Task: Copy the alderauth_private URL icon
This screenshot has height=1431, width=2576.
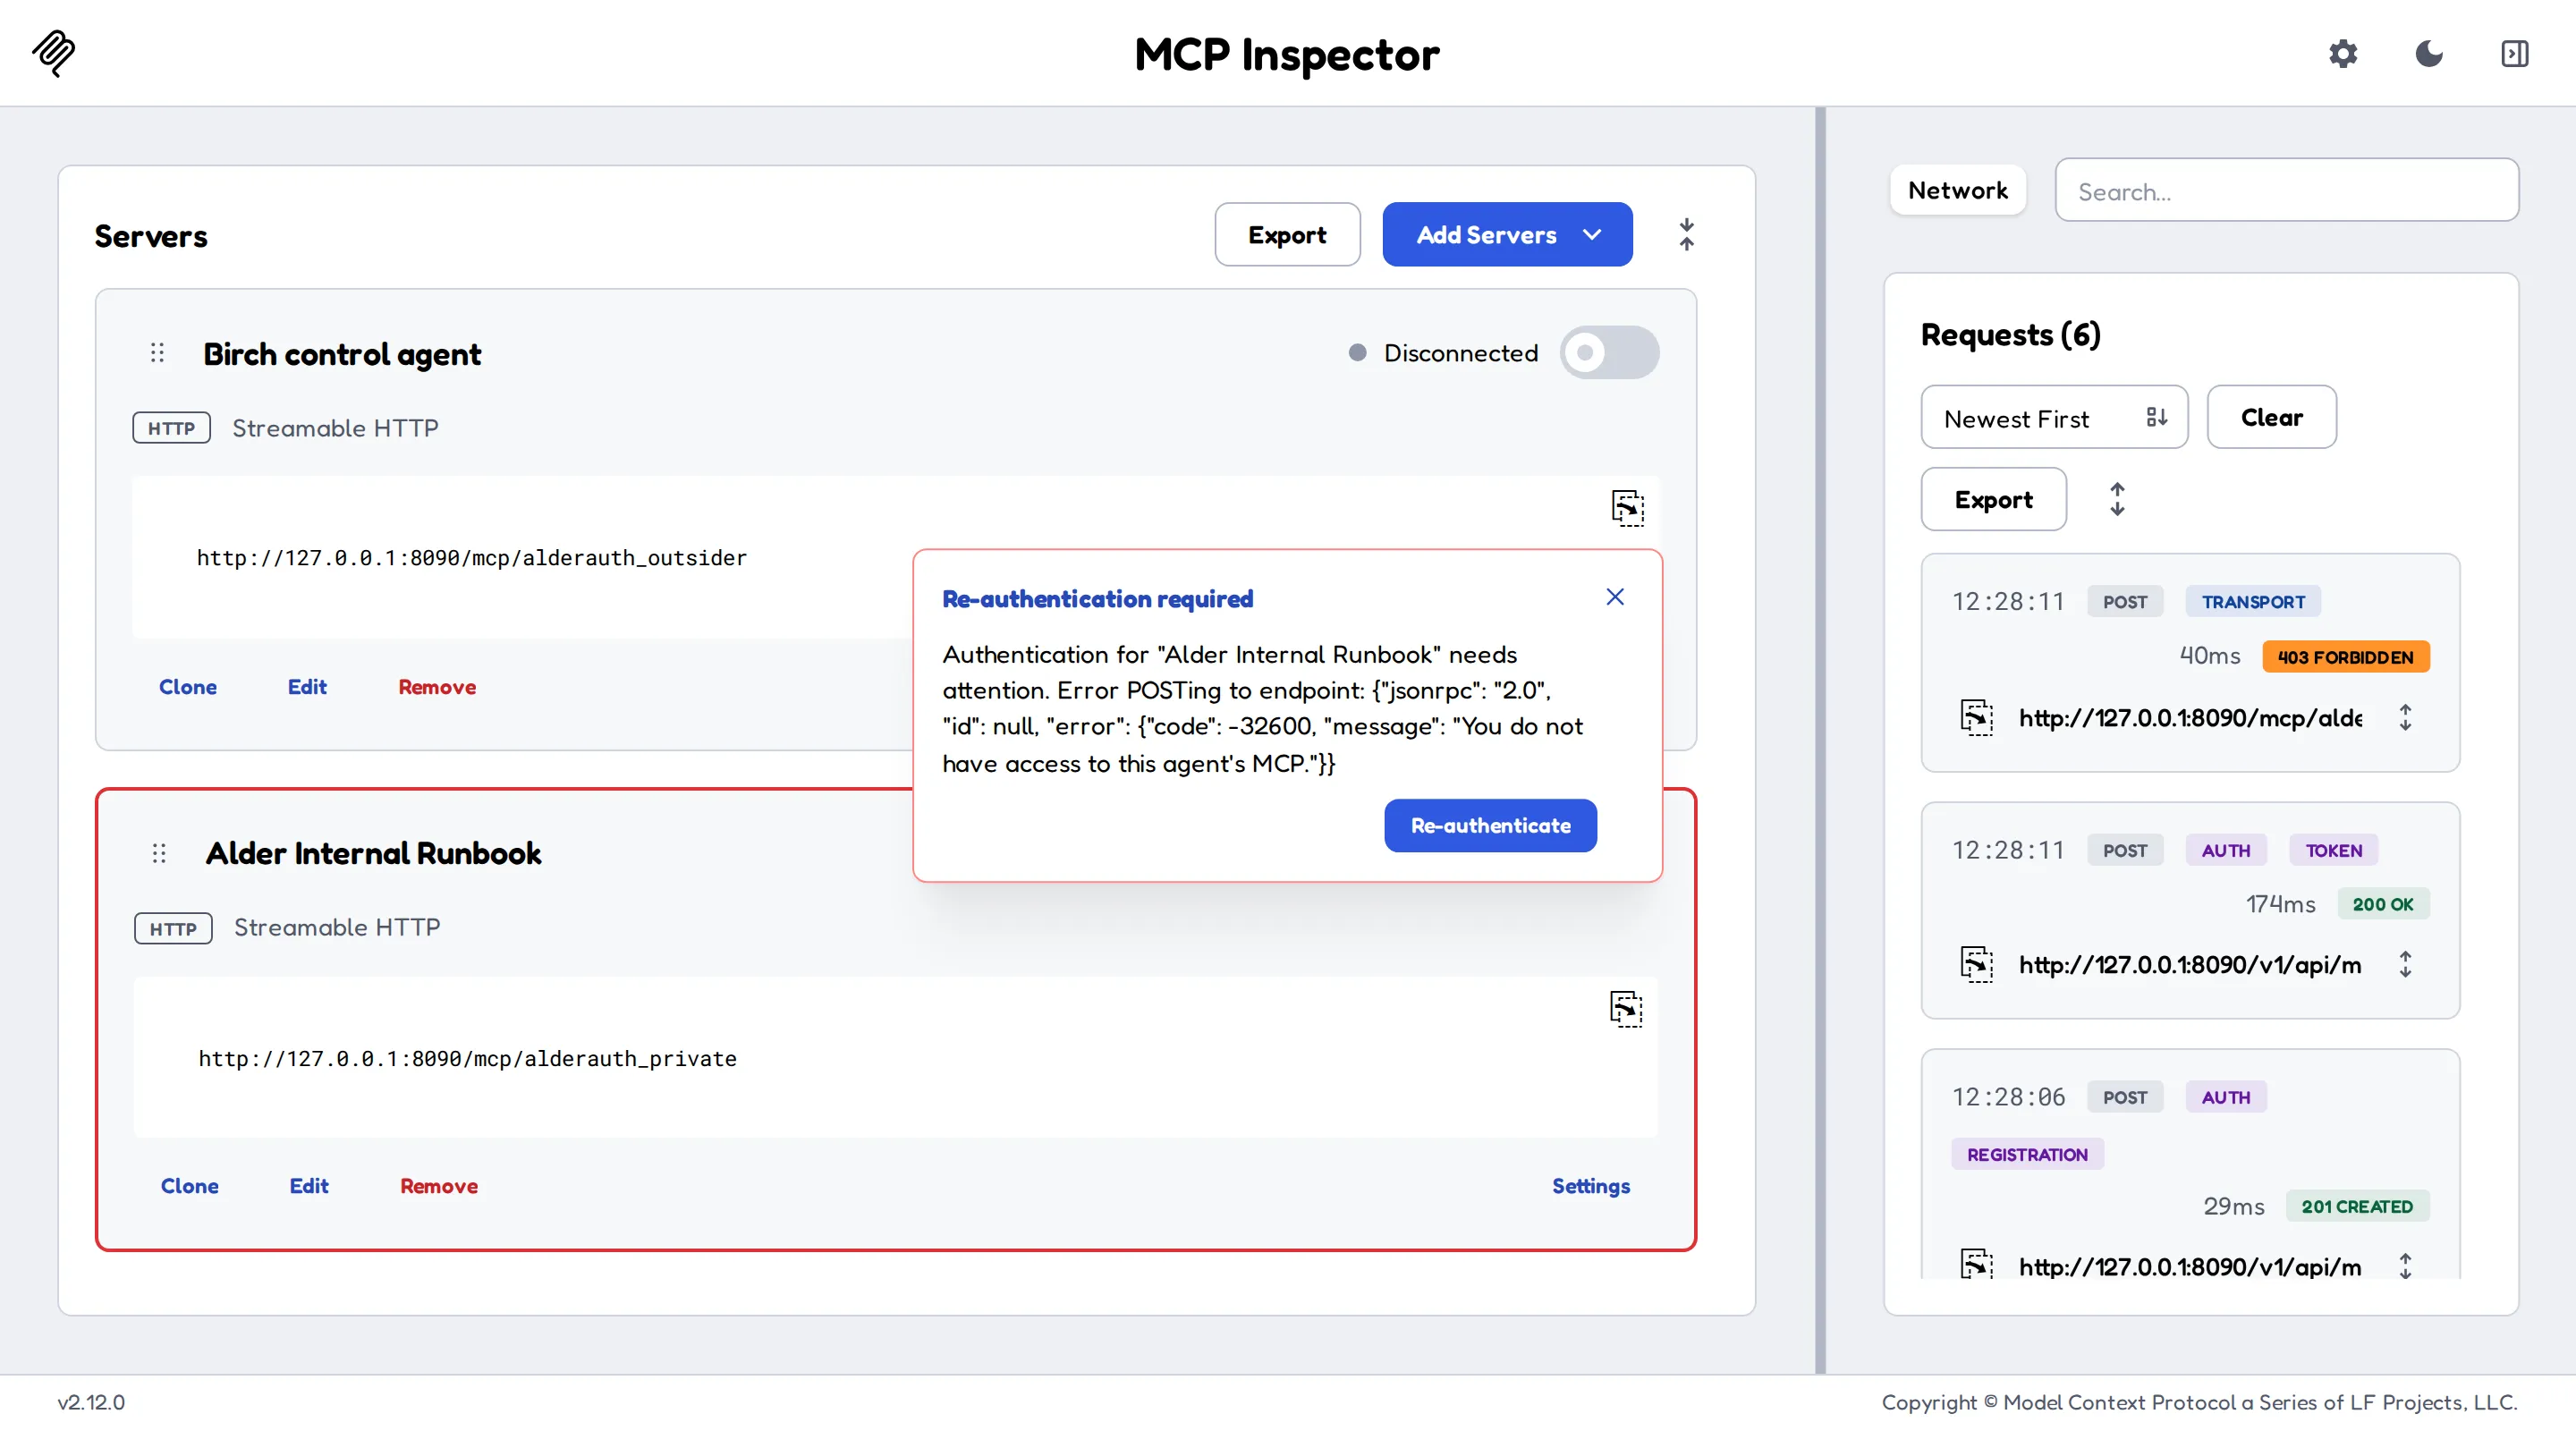Action: click(1626, 1008)
